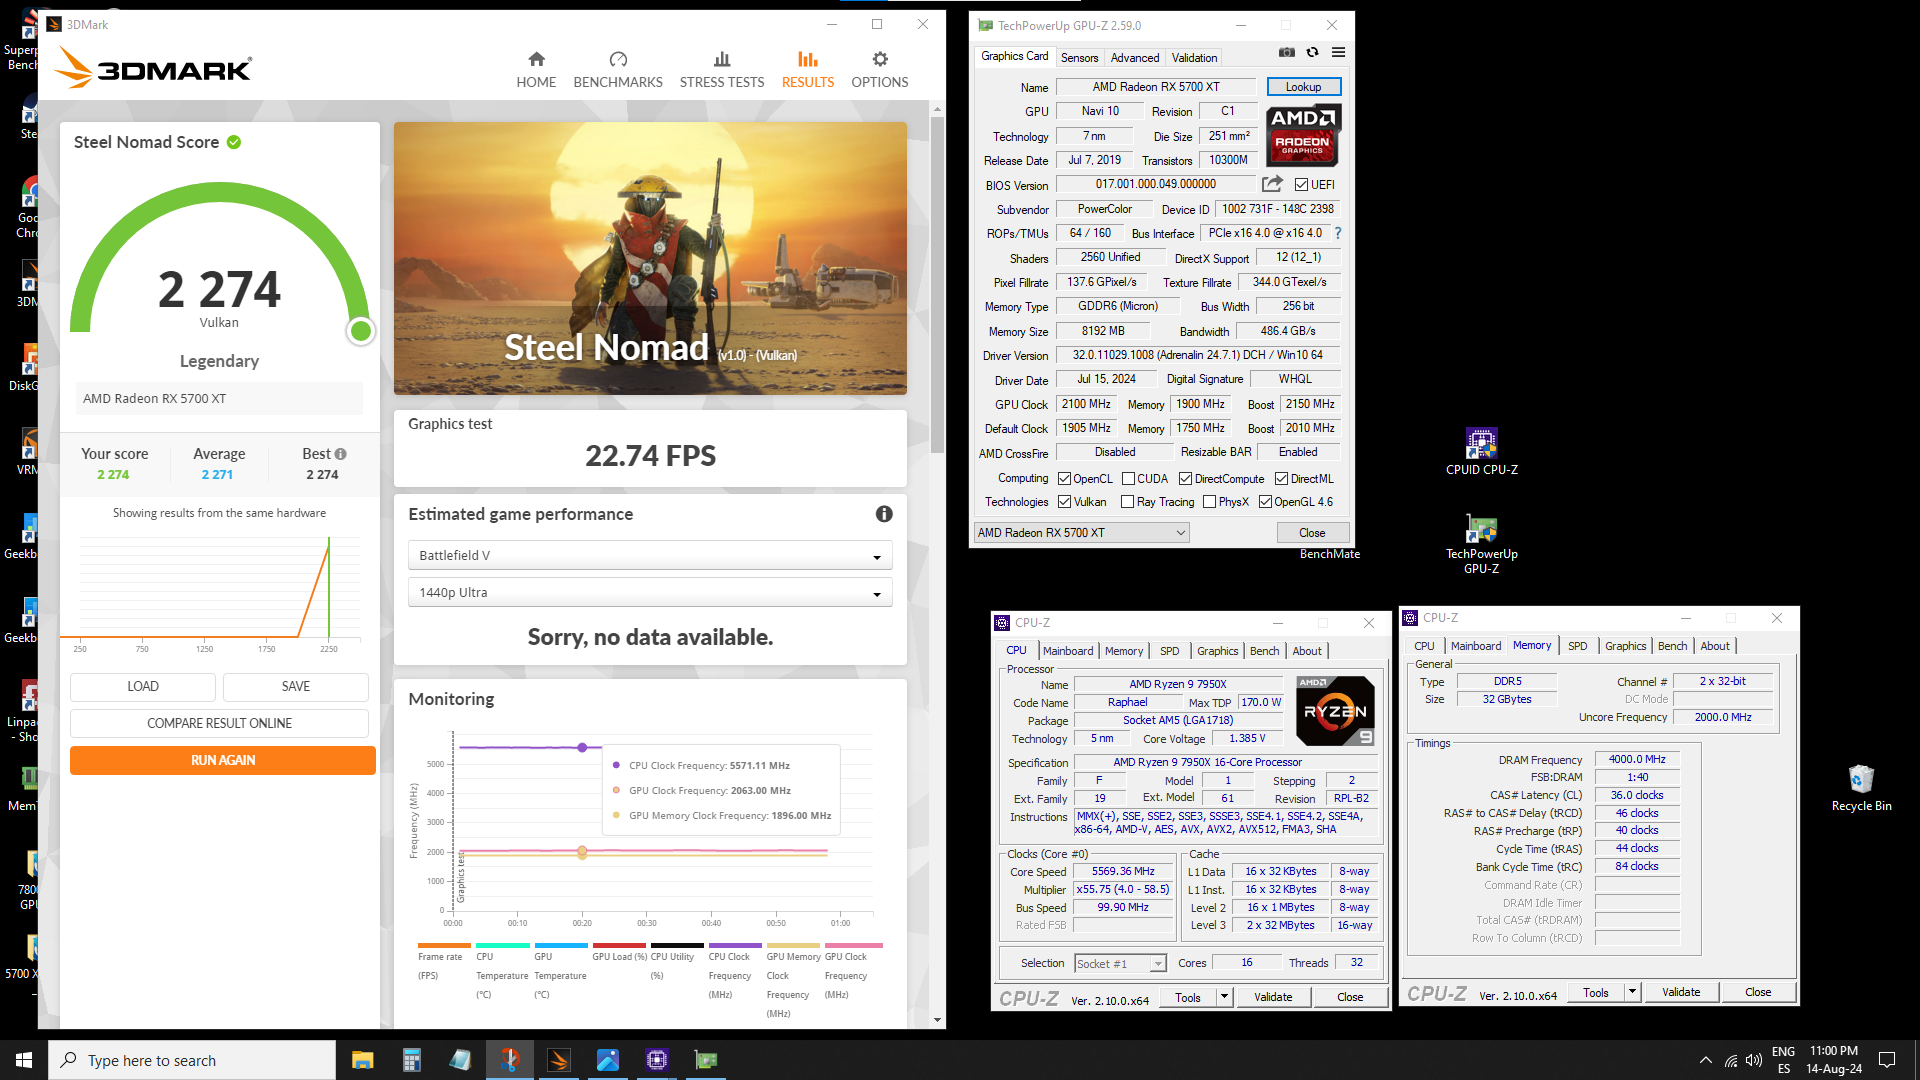Screen dimensions: 1920x1080
Task: Open File Explorer from the taskbar
Action: (362, 1060)
